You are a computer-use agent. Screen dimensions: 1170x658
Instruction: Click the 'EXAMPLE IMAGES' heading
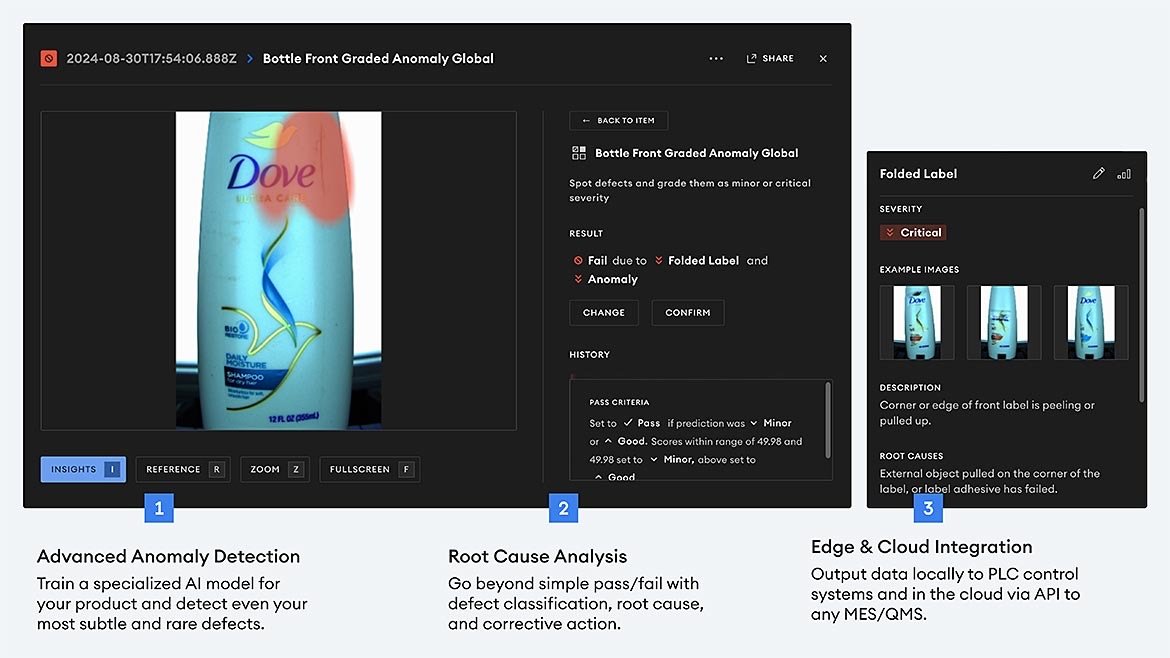click(x=919, y=269)
